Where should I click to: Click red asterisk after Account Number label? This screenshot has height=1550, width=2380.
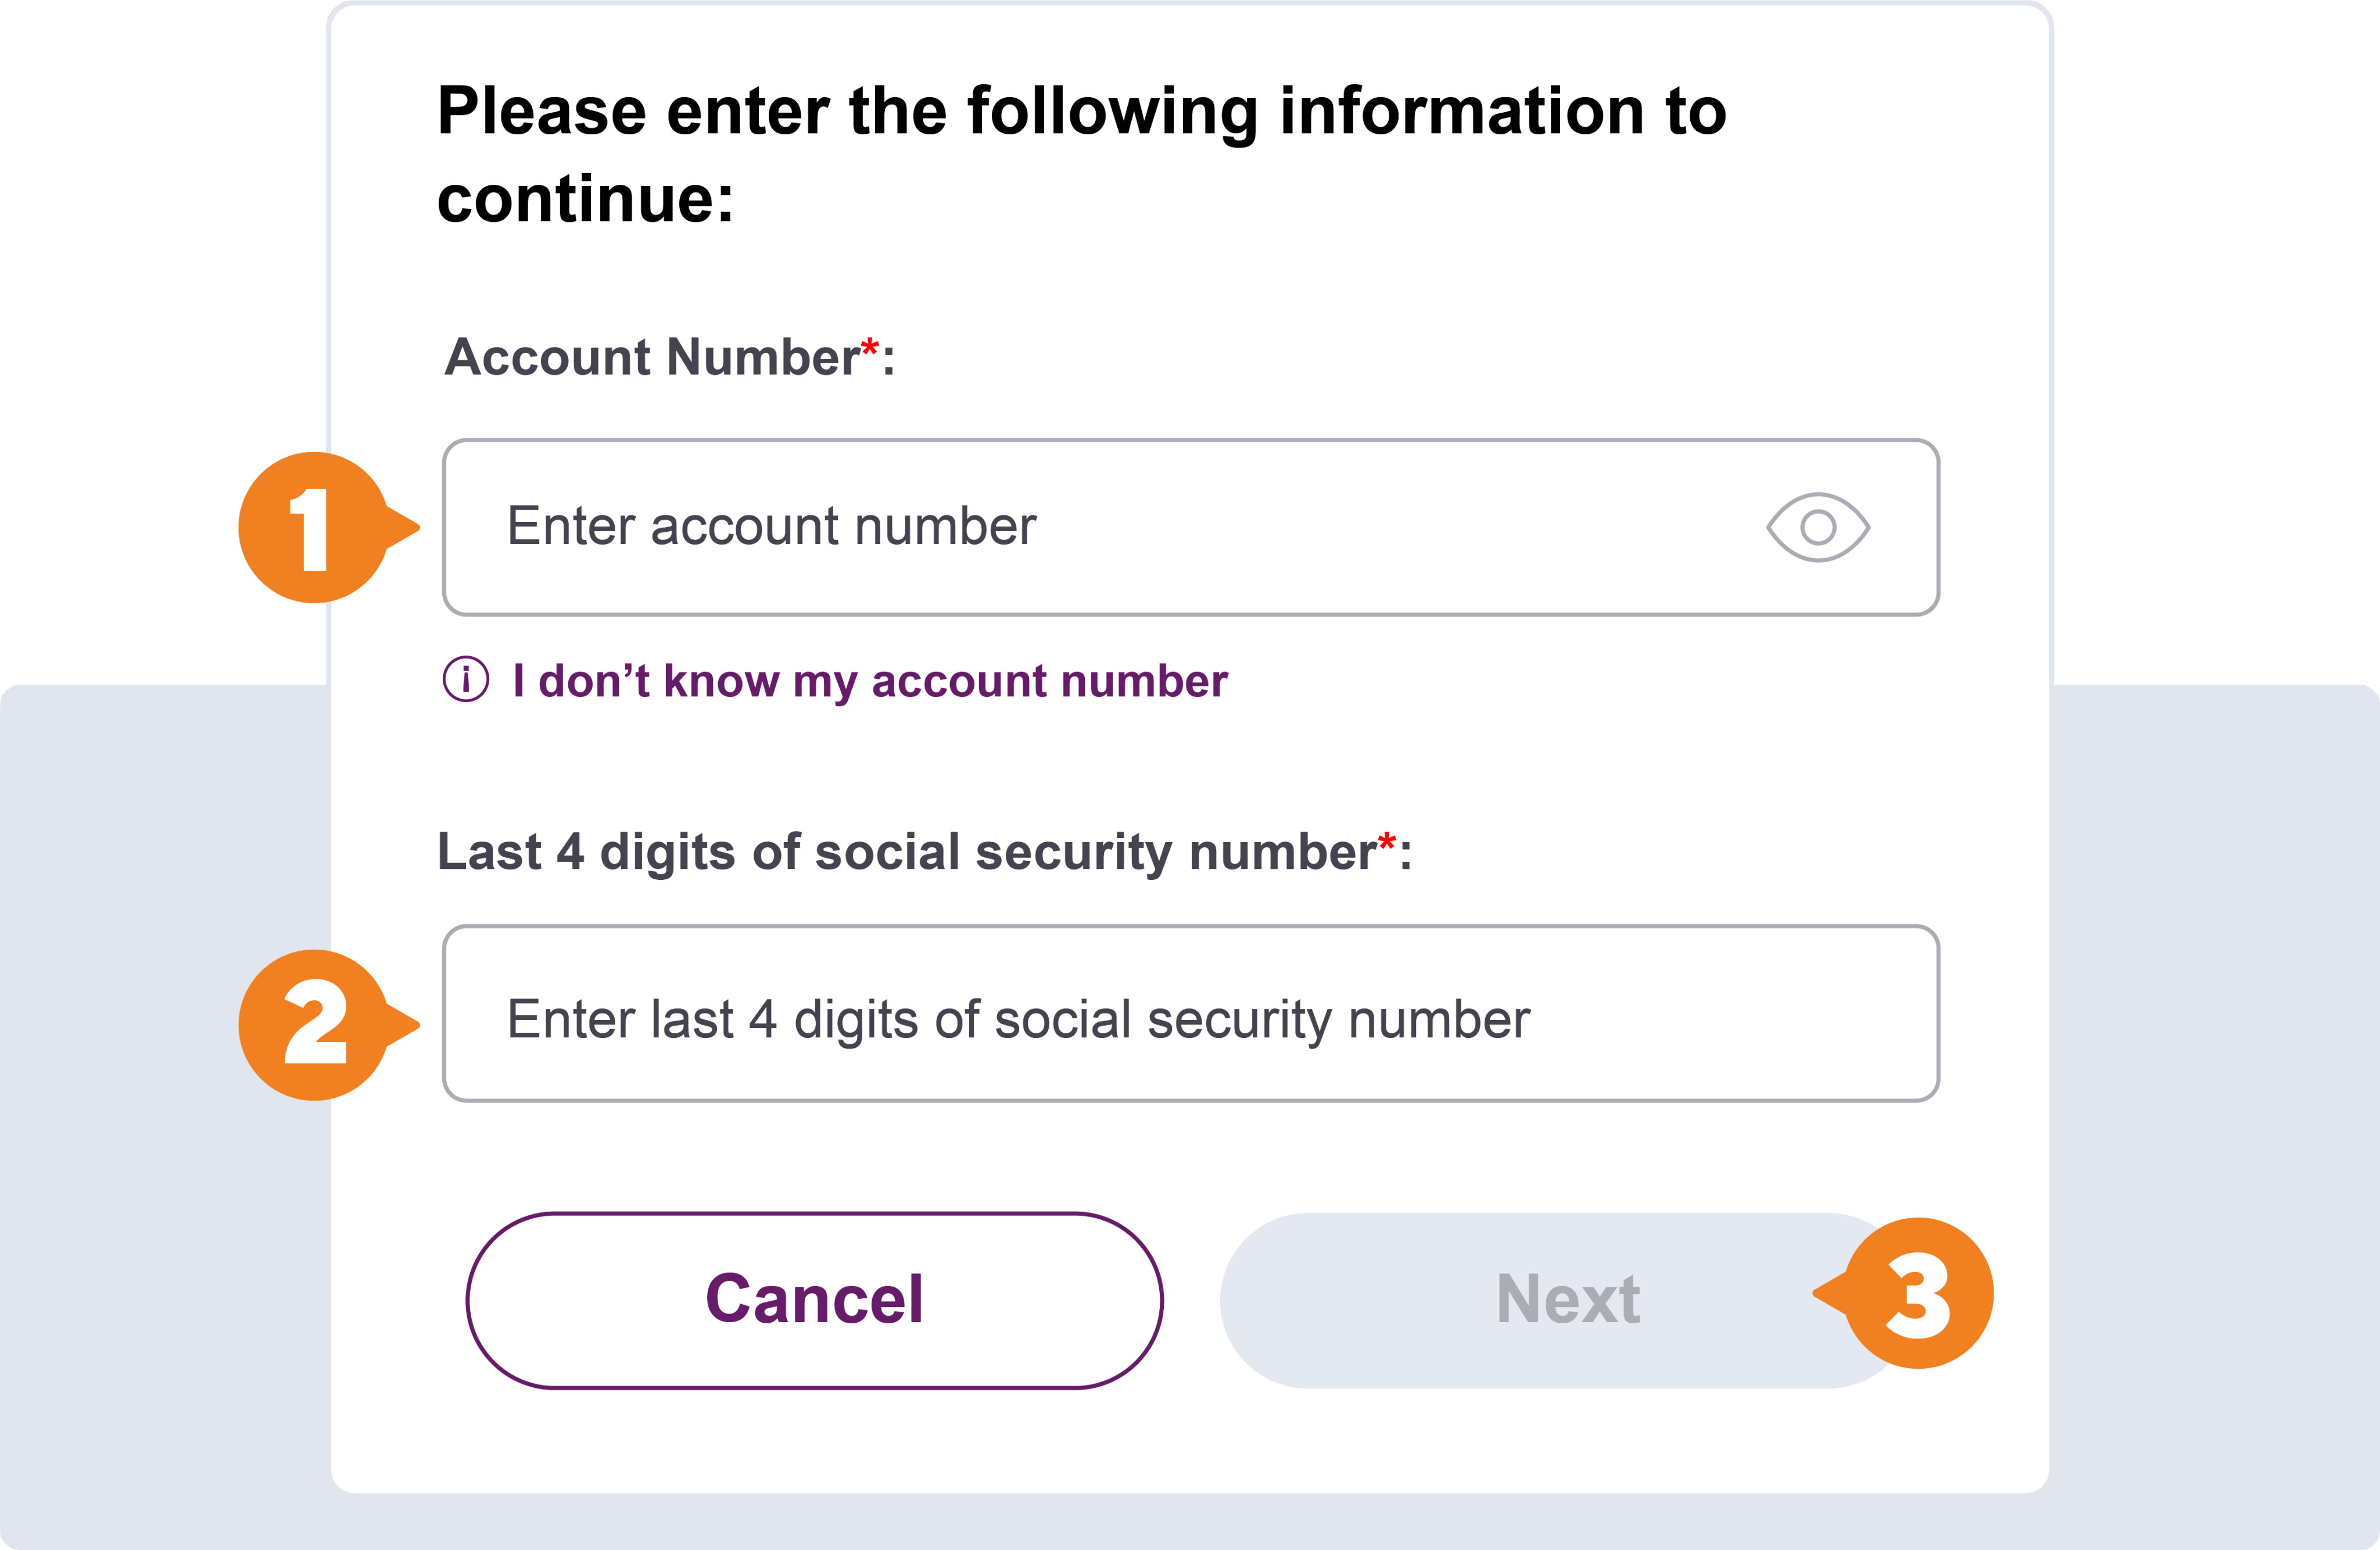pos(870,347)
